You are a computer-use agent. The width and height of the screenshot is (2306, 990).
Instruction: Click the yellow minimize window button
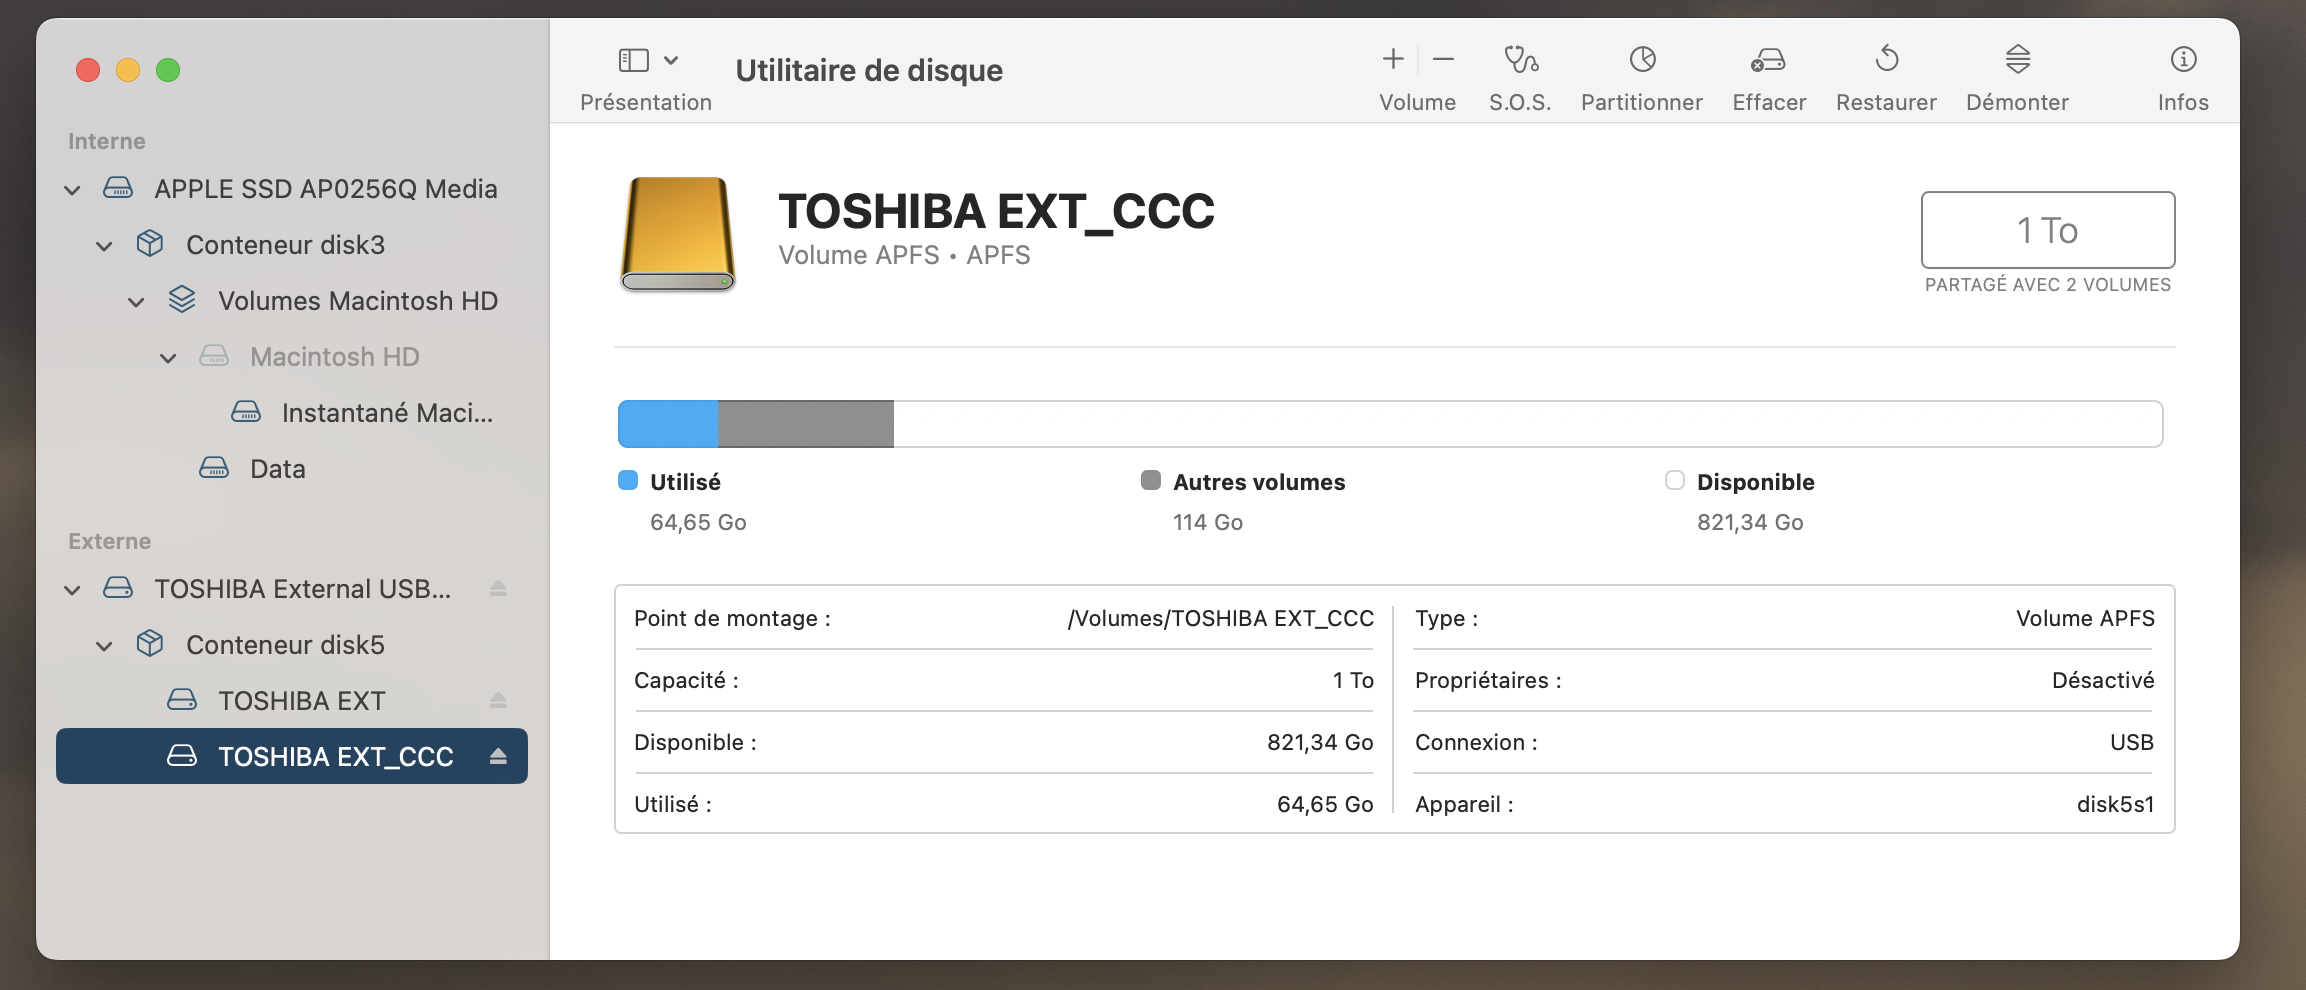tap(128, 70)
